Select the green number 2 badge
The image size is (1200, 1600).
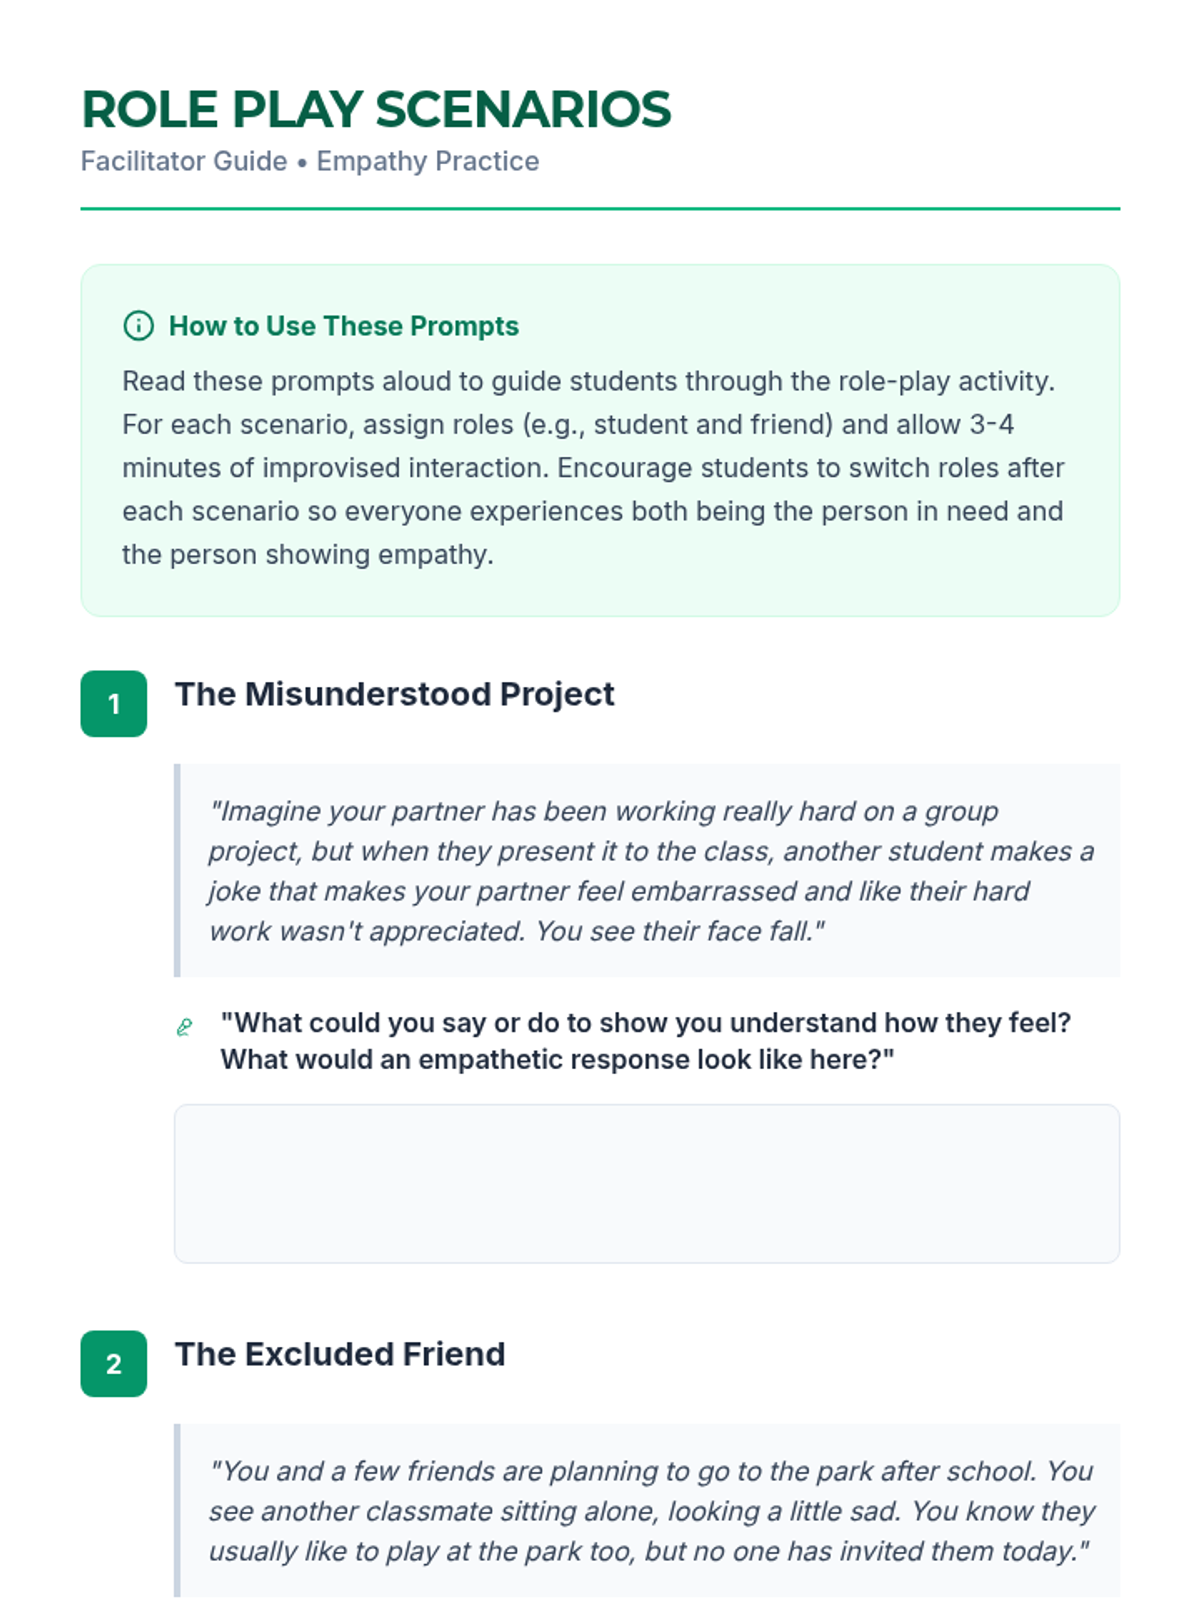pos(114,1364)
